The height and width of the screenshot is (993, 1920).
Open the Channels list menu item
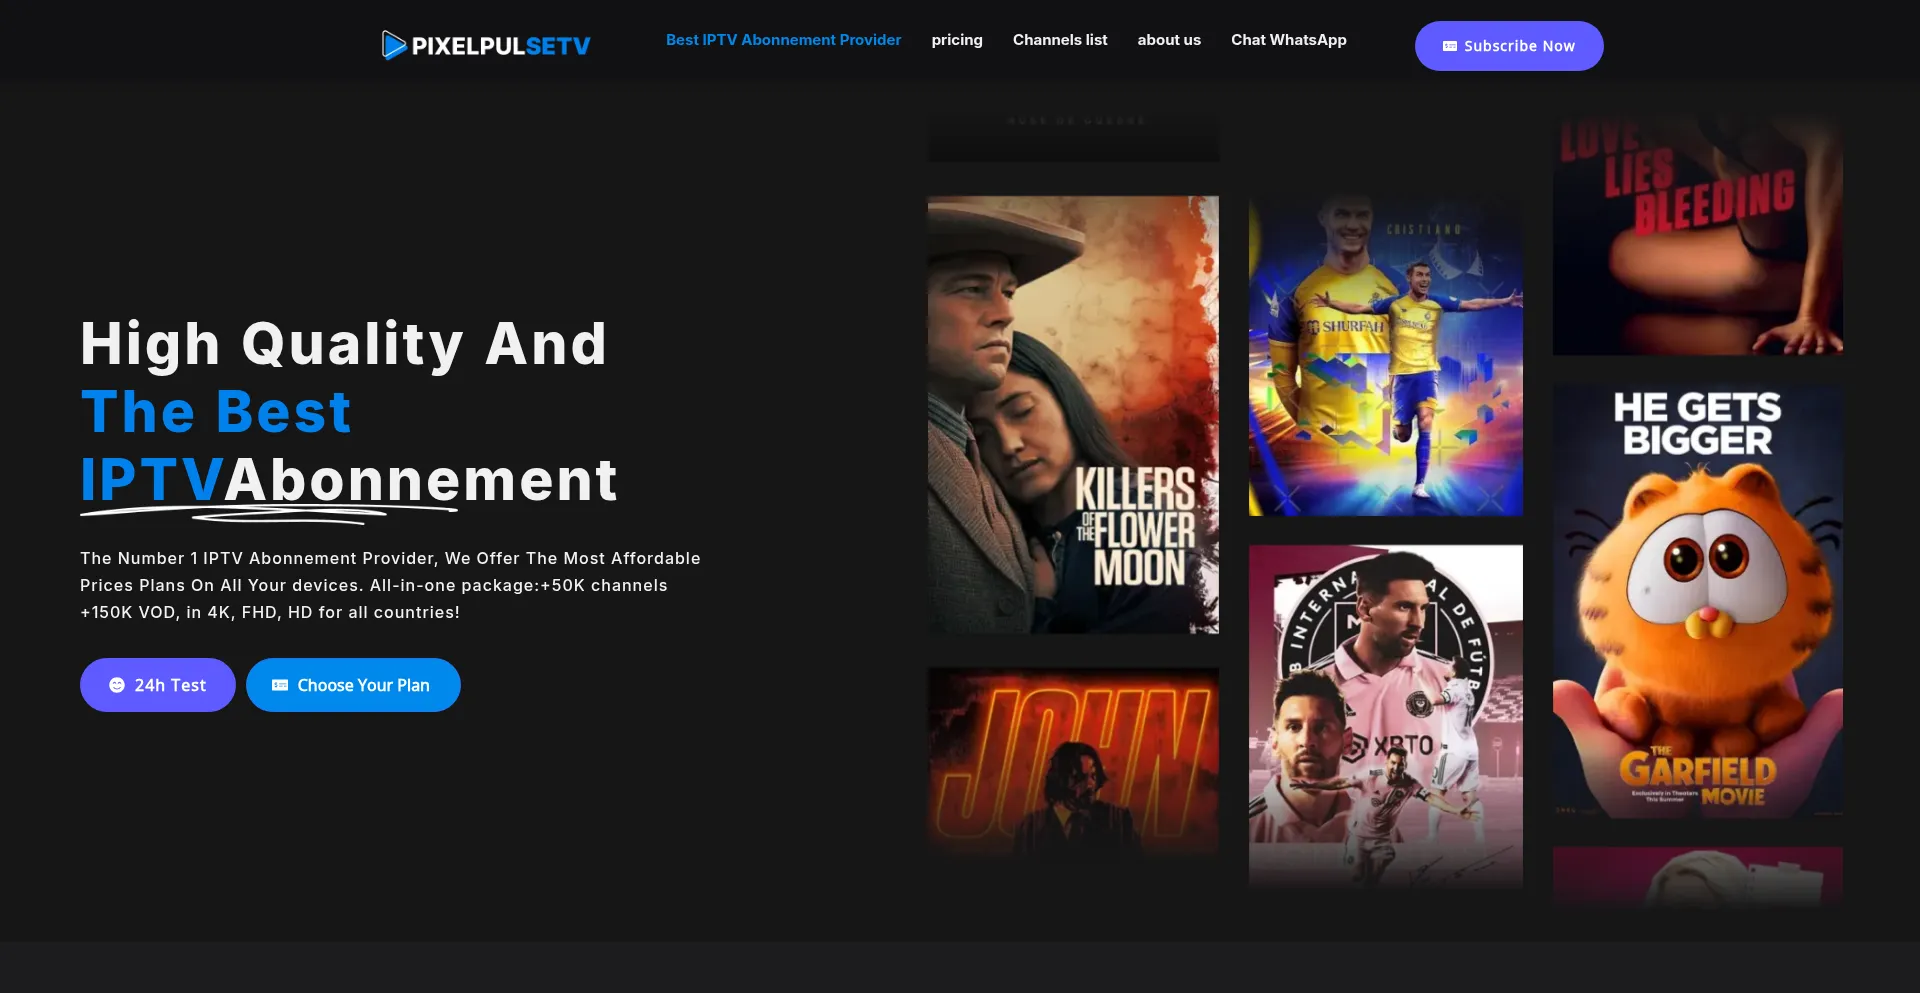[1060, 40]
